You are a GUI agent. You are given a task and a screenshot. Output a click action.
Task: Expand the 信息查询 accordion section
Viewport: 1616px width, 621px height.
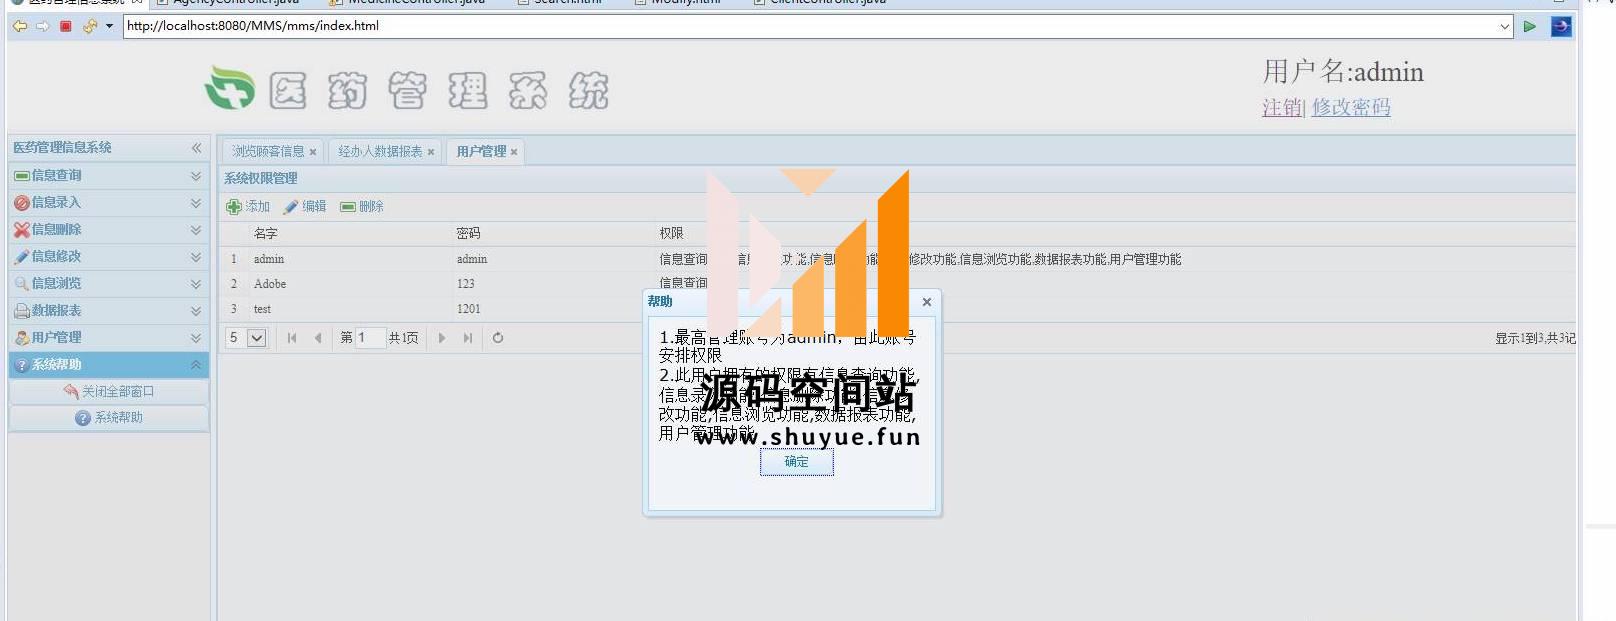196,176
